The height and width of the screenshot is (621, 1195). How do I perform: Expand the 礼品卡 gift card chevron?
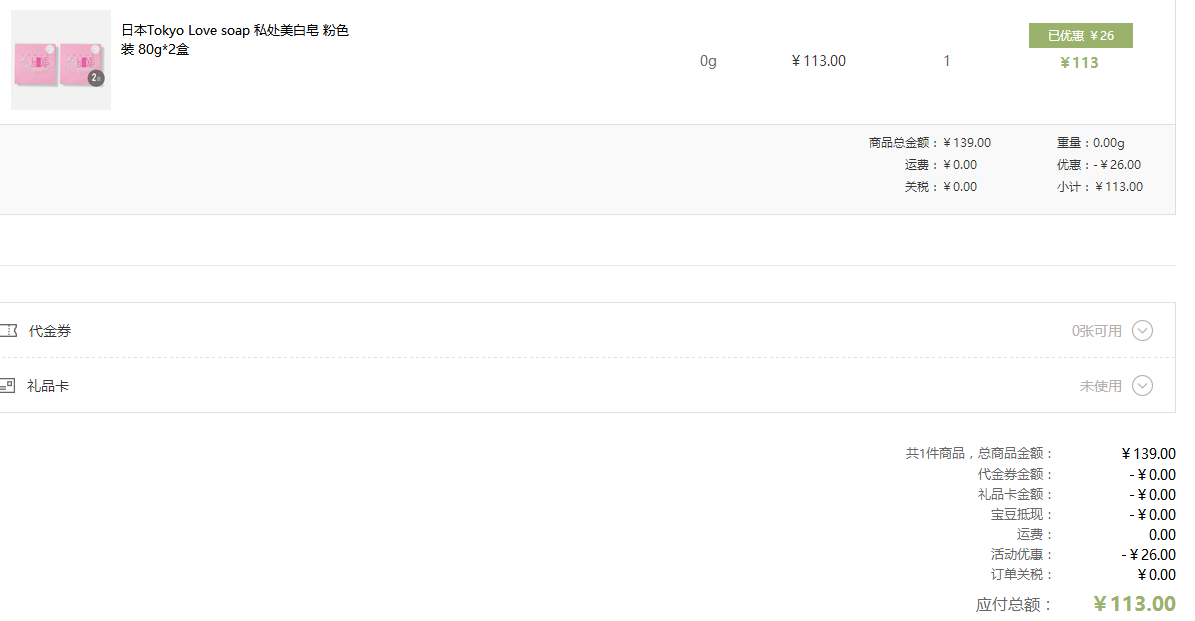(x=1142, y=385)
